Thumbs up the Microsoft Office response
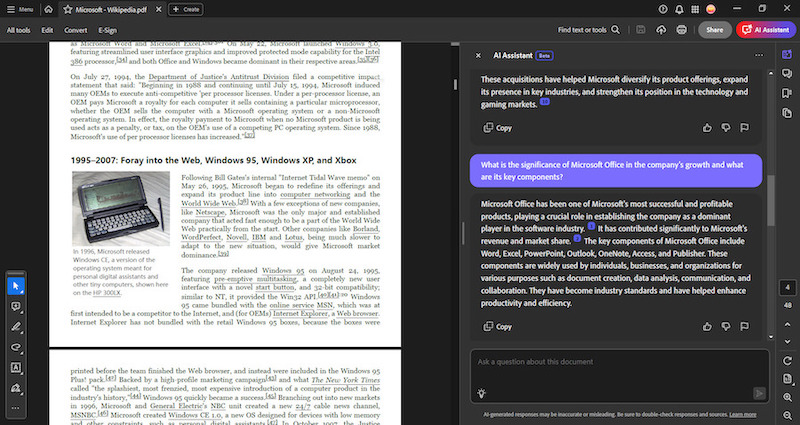Viewport: 800px width, 425px height. pos(708,326)
